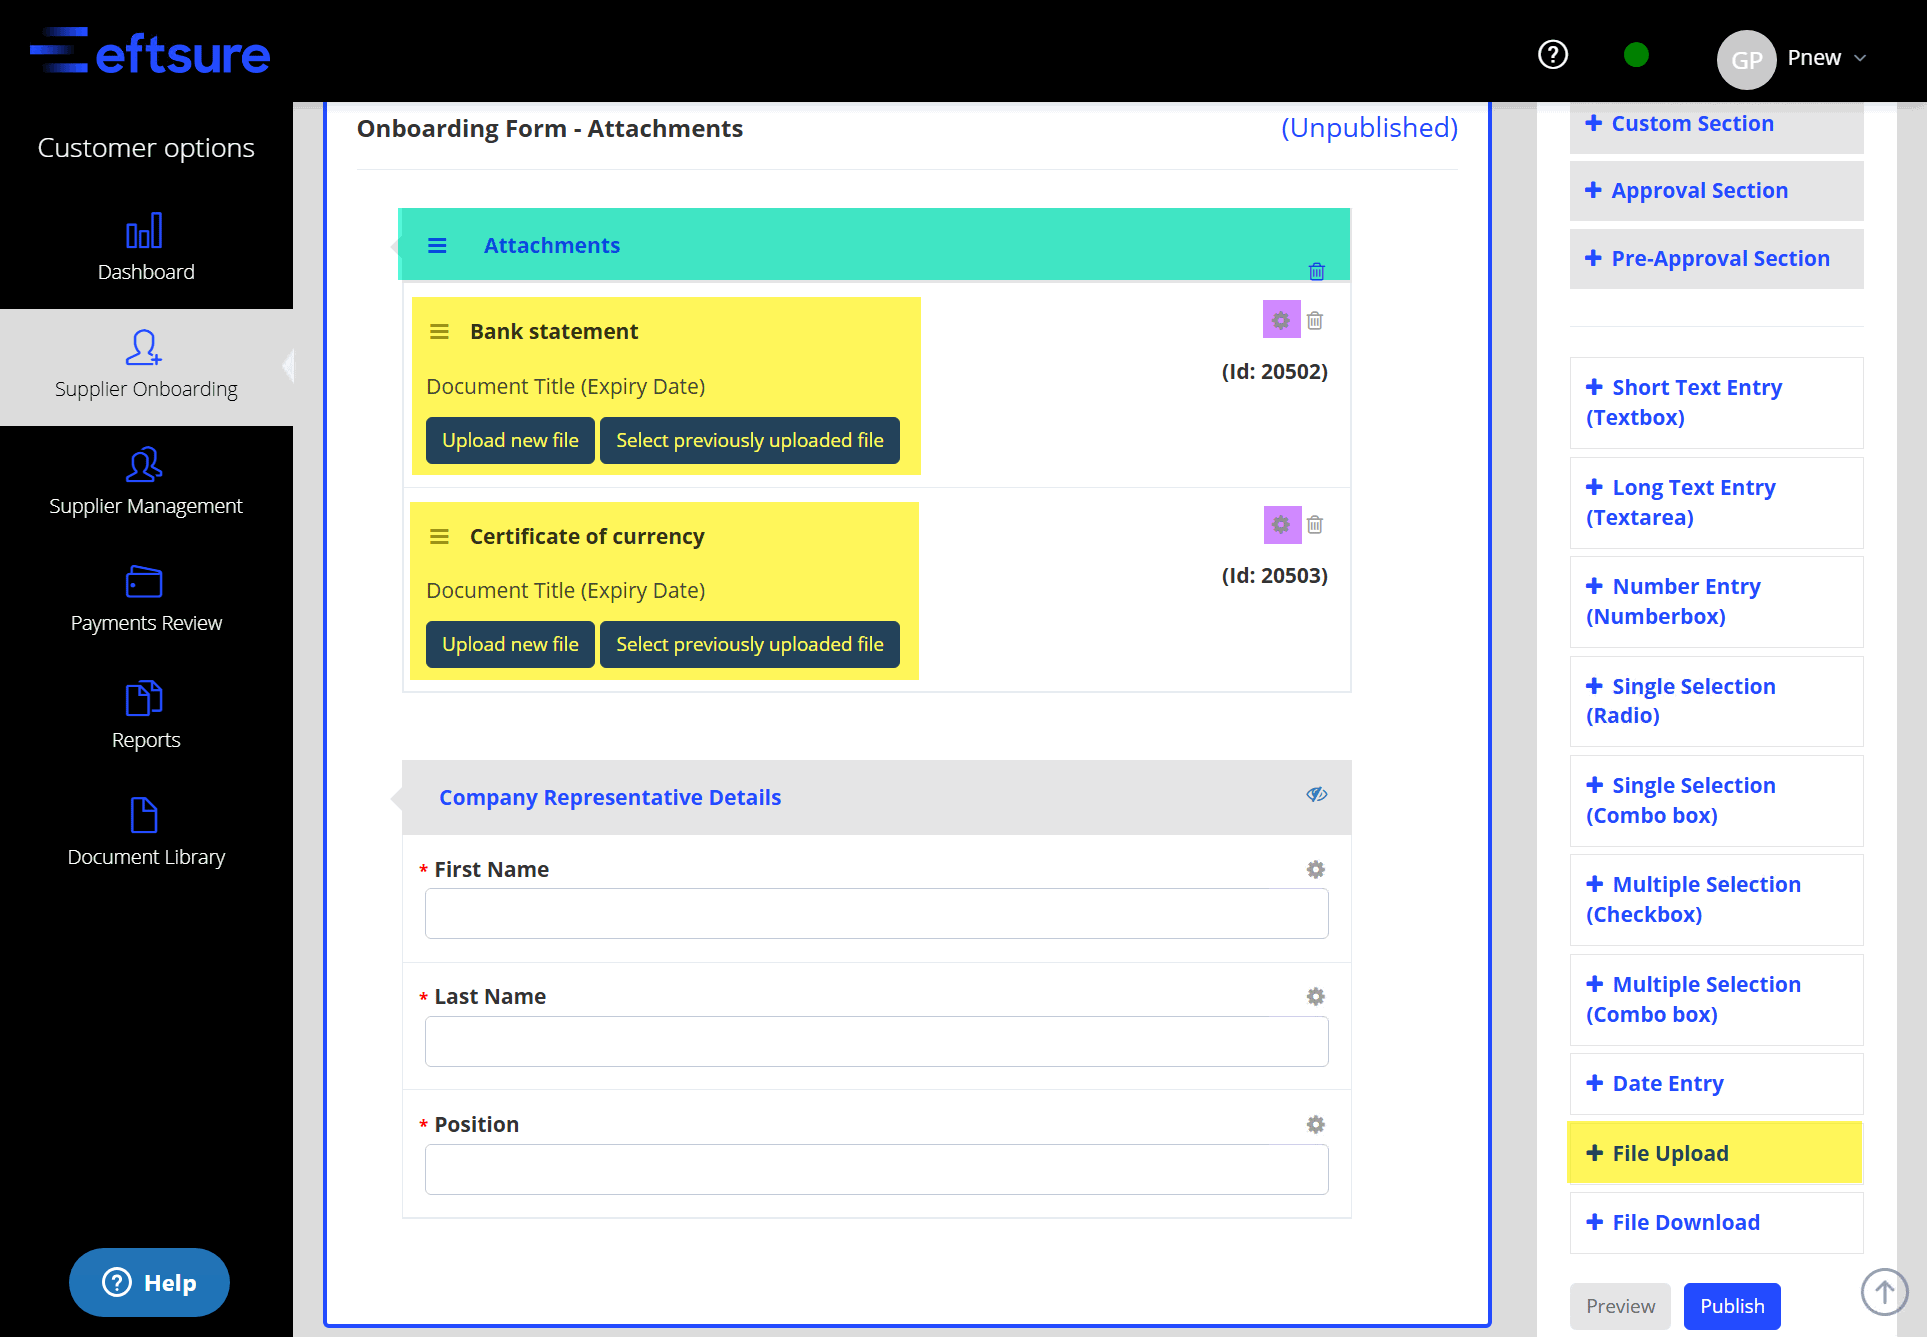Open settings gear for Last Name
Viewport: 1927px width, 1337px height.
[x=1316, y=997]
